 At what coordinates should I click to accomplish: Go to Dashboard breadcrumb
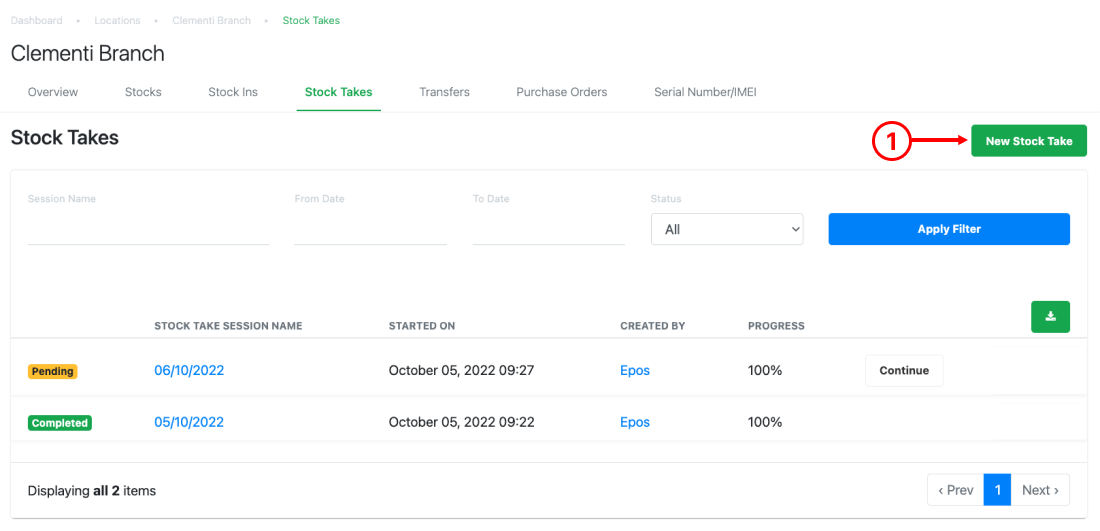point(36,20)
